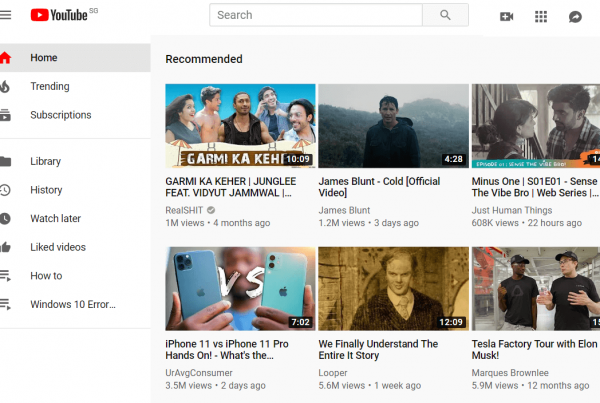Click the 4:28 duration badge
600x403 pixels.
pos(453,159)
